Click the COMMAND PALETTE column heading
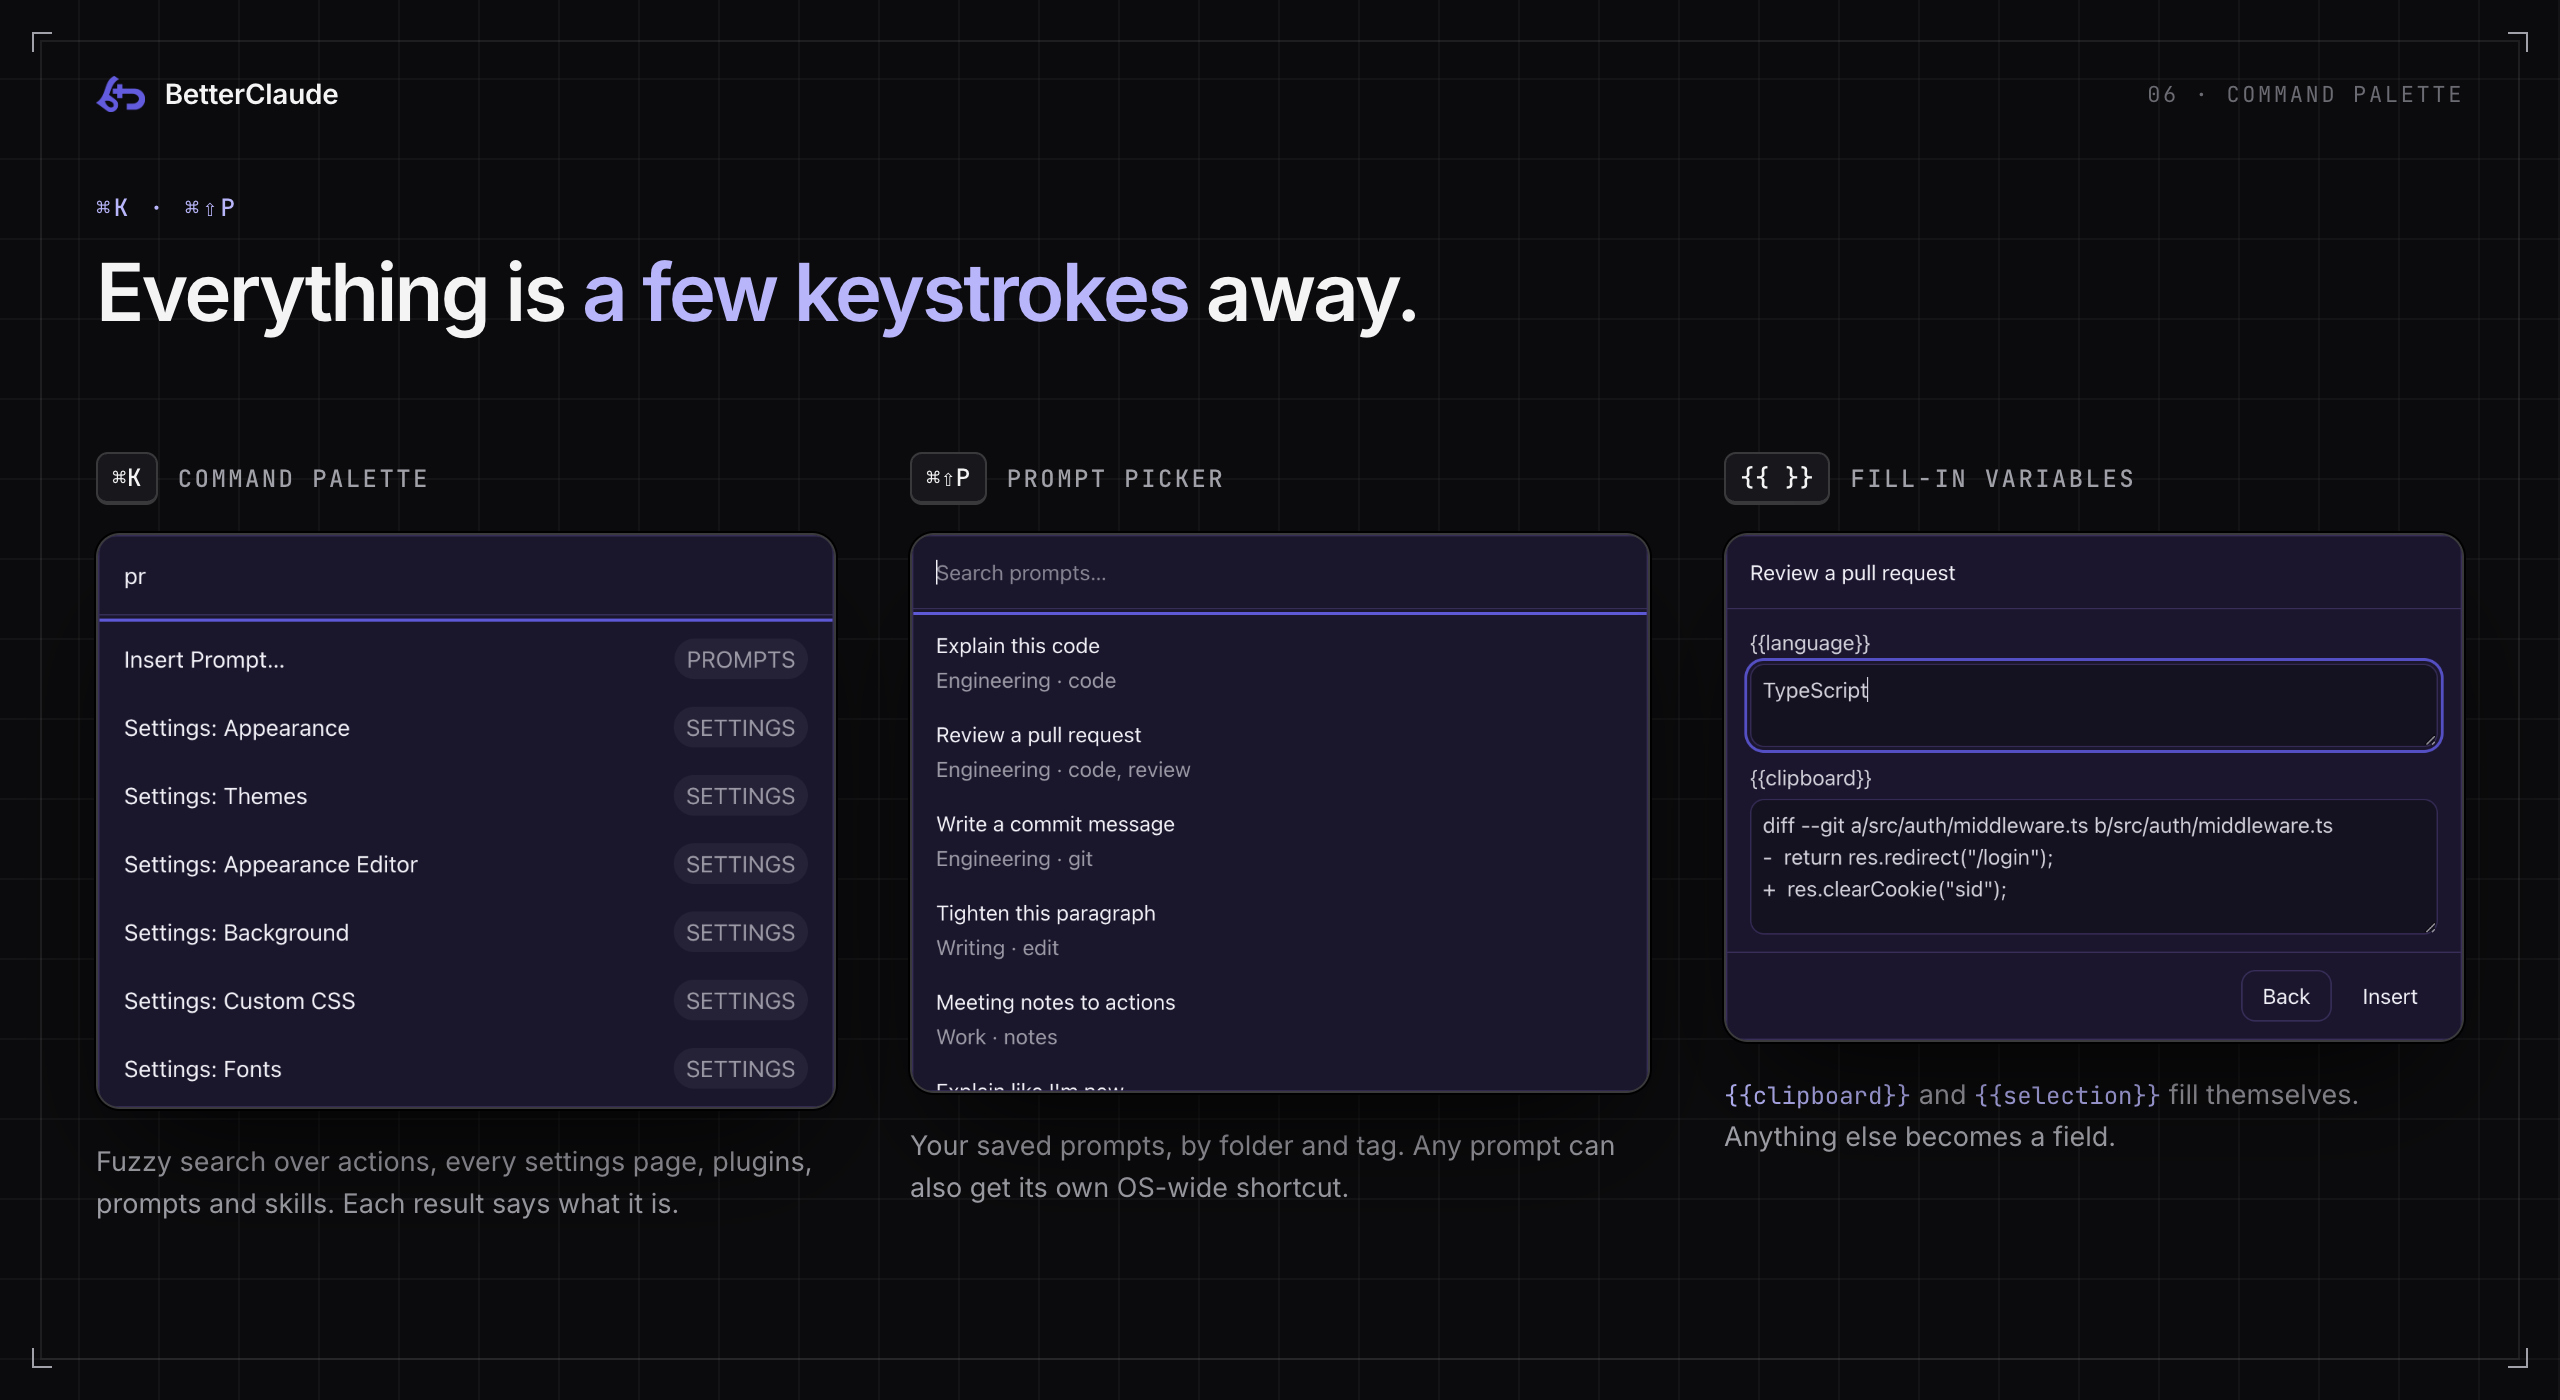 [x=303, y=479]
